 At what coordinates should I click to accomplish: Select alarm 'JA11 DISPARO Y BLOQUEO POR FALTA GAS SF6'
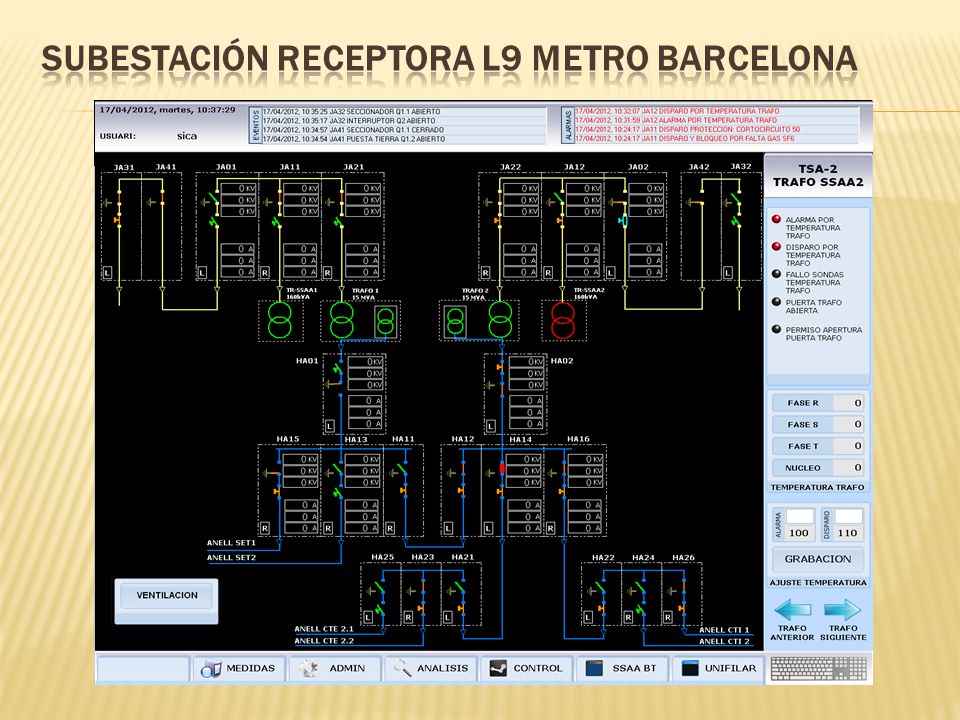pyautogui.click(x=716, y=139)
